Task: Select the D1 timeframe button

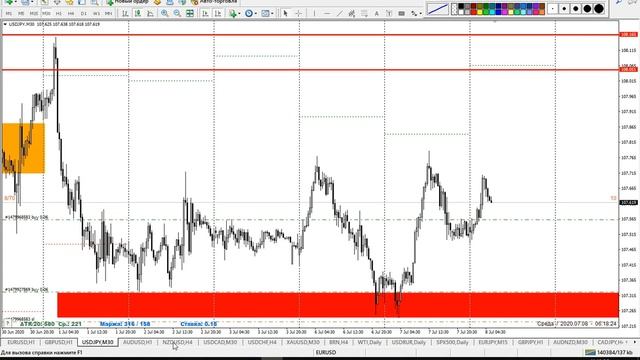Action: tap(84, 13)
